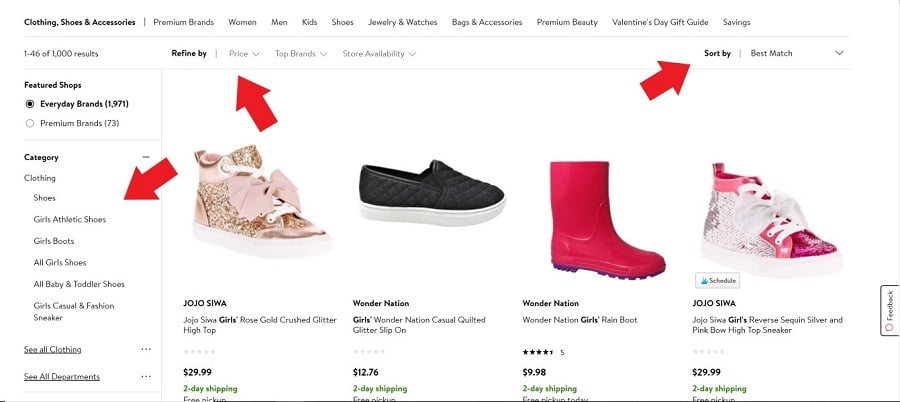Click the ellipsis next to See All Departments
The image size is (900, 402).
(x=146, y=377)
